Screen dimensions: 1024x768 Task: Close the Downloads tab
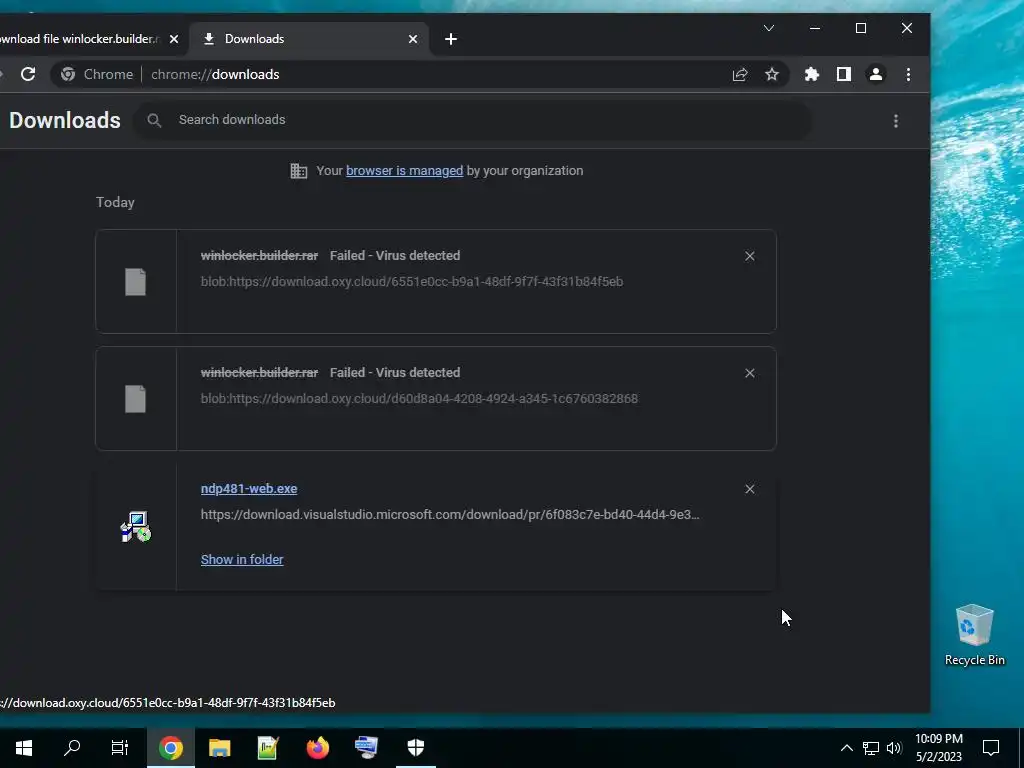point(413,39)
